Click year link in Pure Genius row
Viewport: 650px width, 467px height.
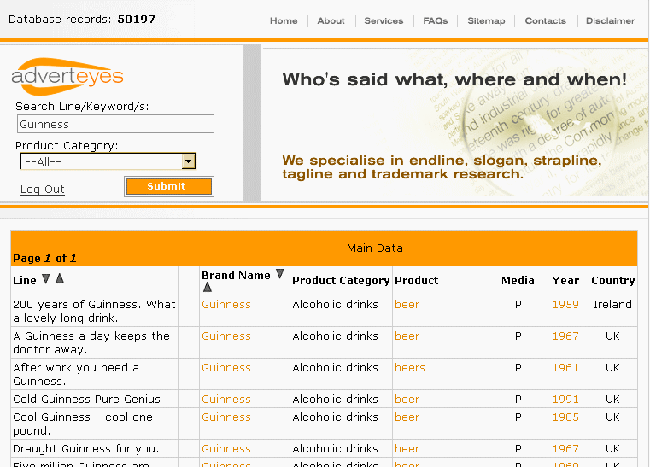tap(565, 399)
